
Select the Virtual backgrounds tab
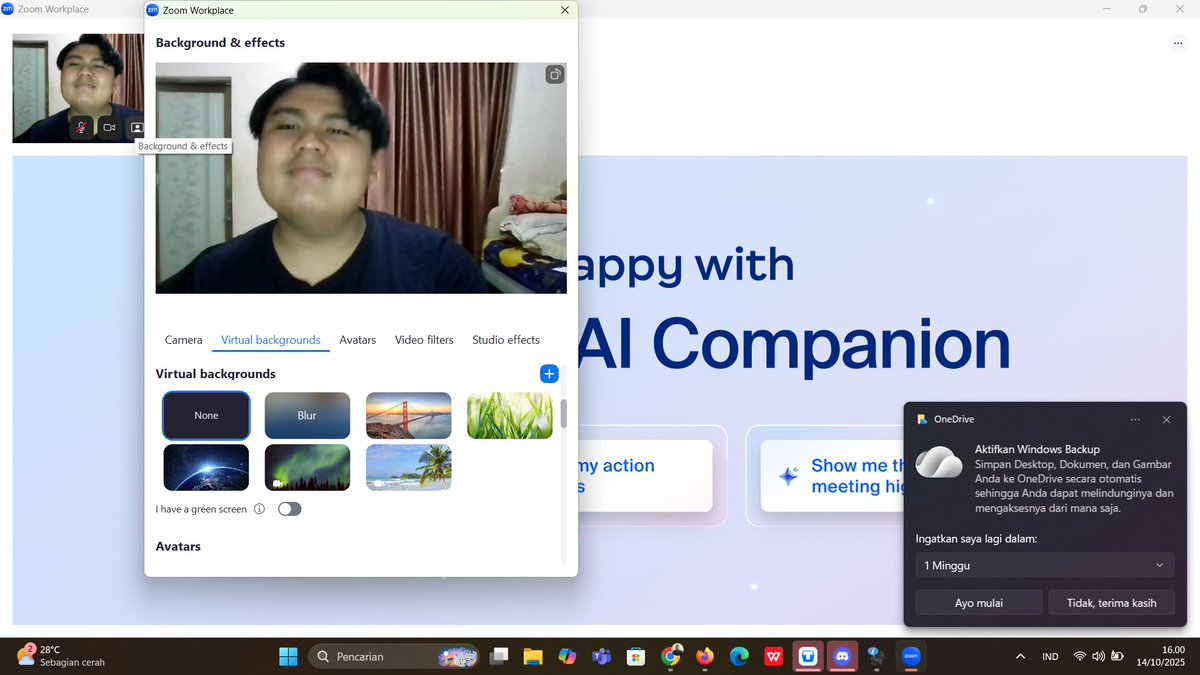(x=271, y=340)
